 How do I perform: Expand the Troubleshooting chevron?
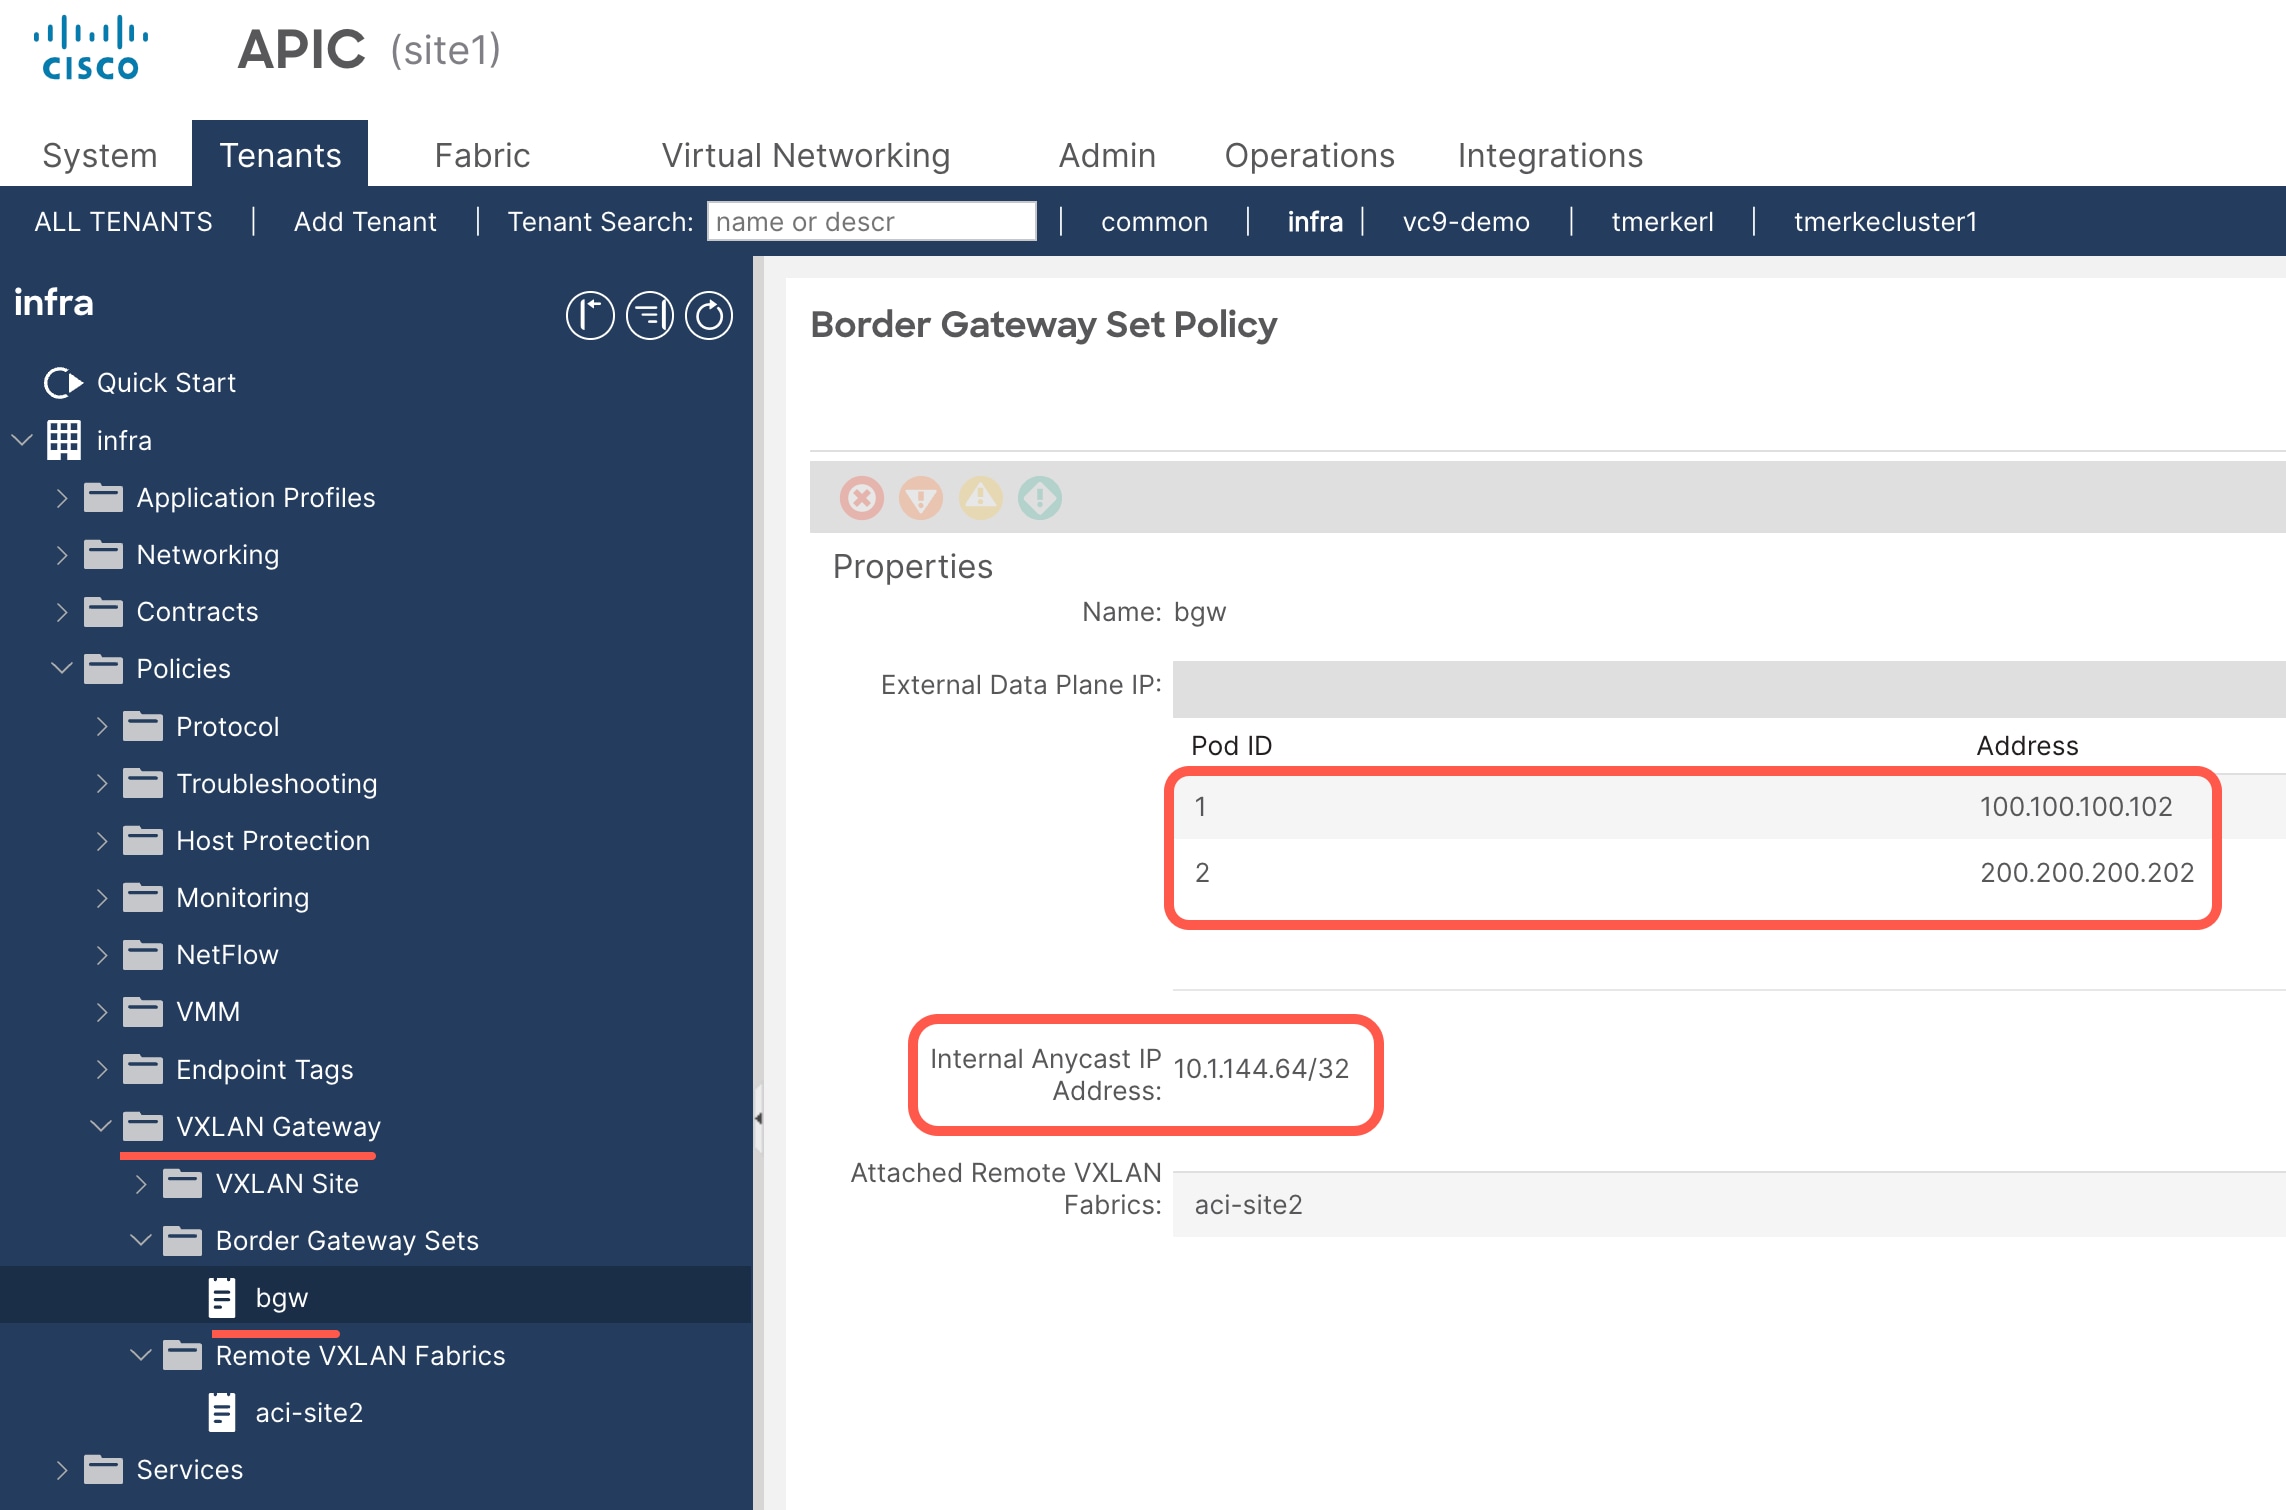tap(101, 783)
